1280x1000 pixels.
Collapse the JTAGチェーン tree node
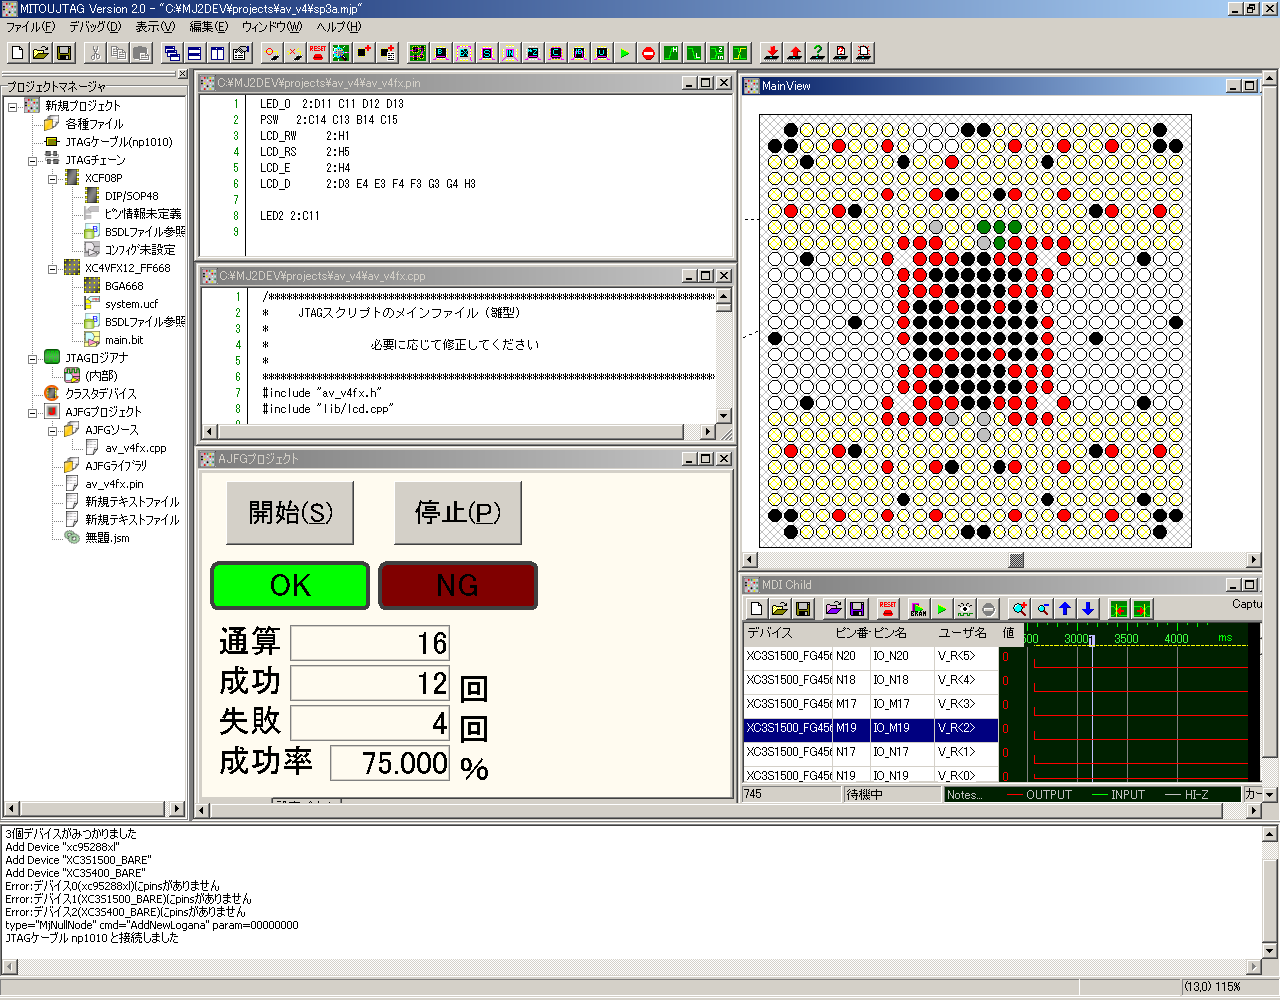(33, 160)
